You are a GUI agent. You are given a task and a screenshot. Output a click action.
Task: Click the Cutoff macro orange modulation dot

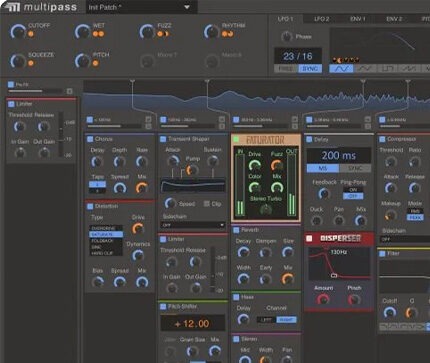pos(31,34)
